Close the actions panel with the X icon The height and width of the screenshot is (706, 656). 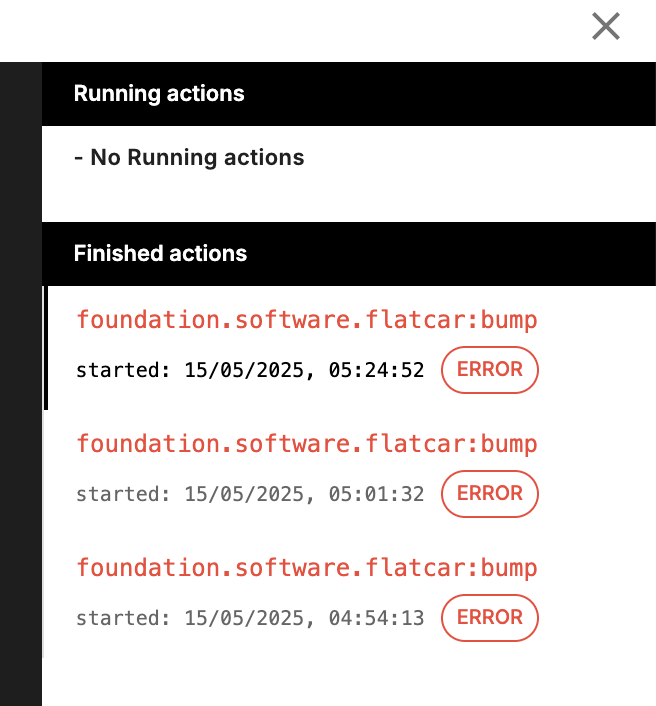pos(606,27)
